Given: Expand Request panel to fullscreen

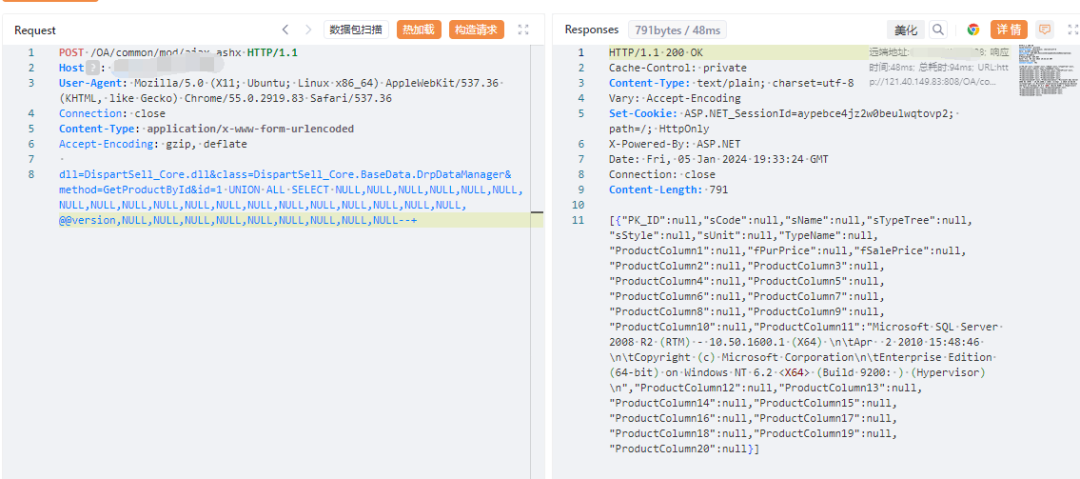Looking at the screenshot, I should (523, 30).
